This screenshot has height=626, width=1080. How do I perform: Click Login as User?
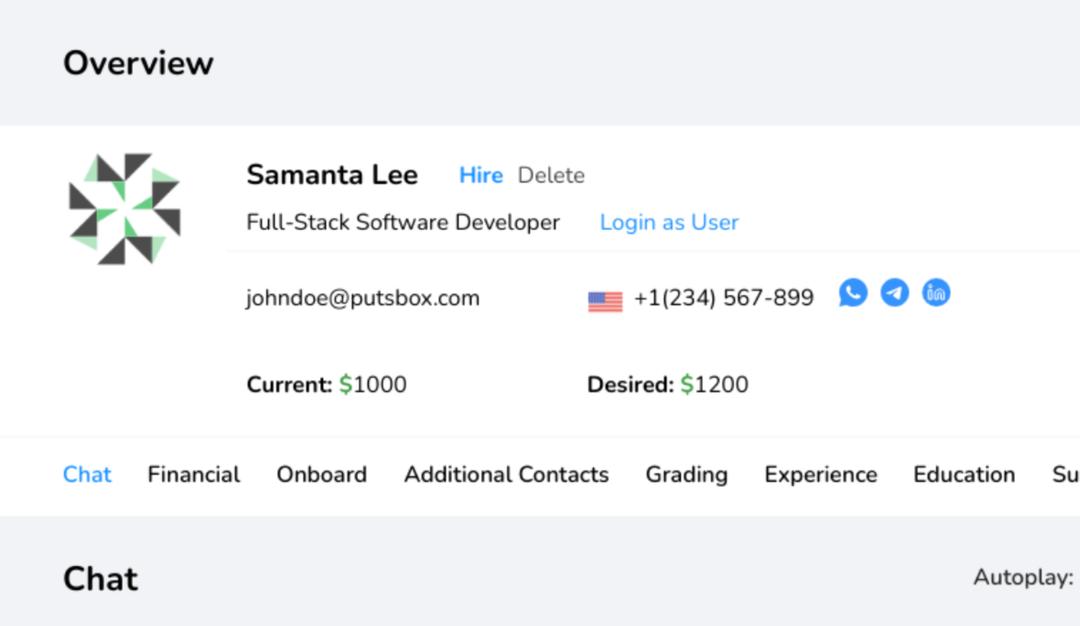(x=668, y=222)
